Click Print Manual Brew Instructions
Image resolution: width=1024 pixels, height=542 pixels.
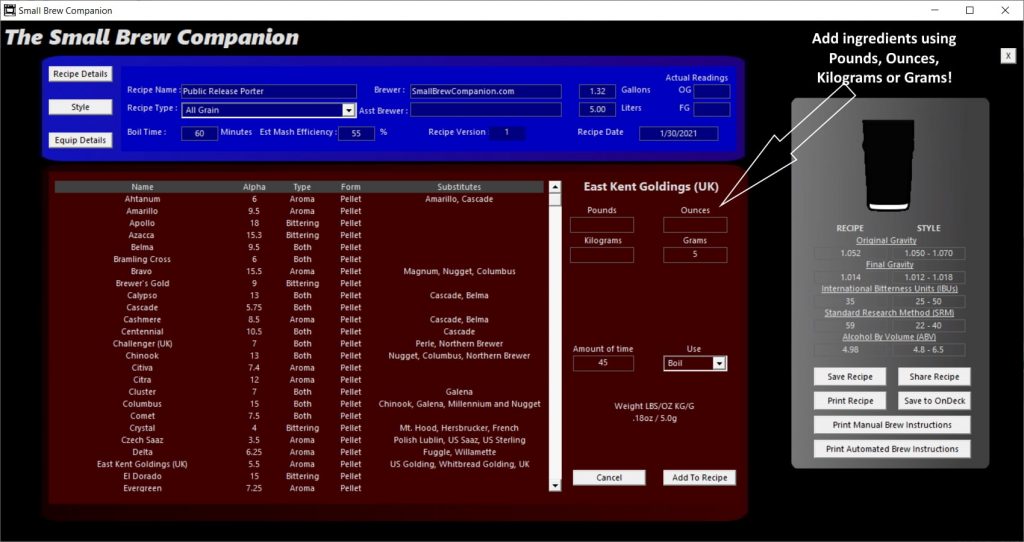[891, 425]
